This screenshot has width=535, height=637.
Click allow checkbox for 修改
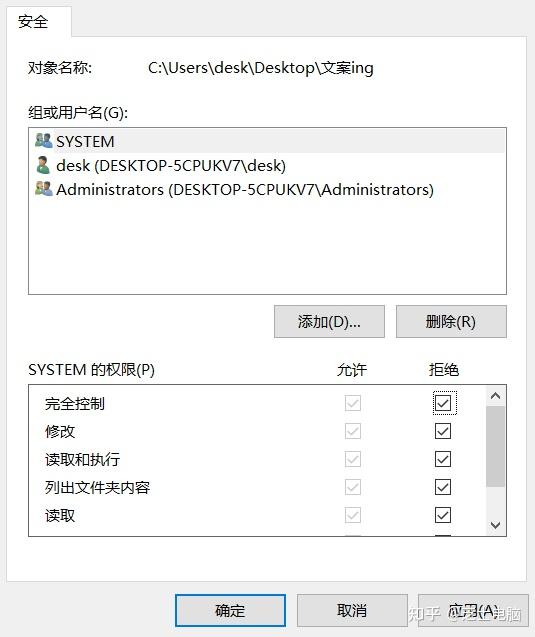click(x=353, y=431)
